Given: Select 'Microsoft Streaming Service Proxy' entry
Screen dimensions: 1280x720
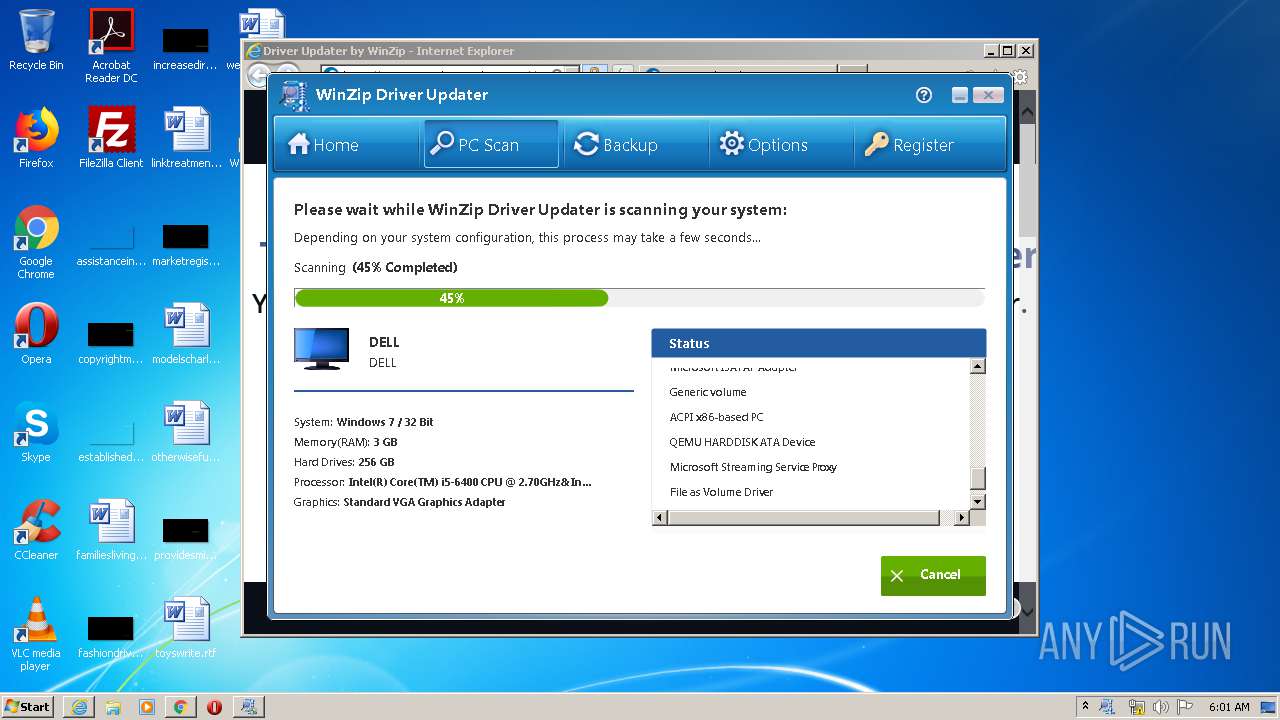Looking at the screenshot, I should [753, 467].
